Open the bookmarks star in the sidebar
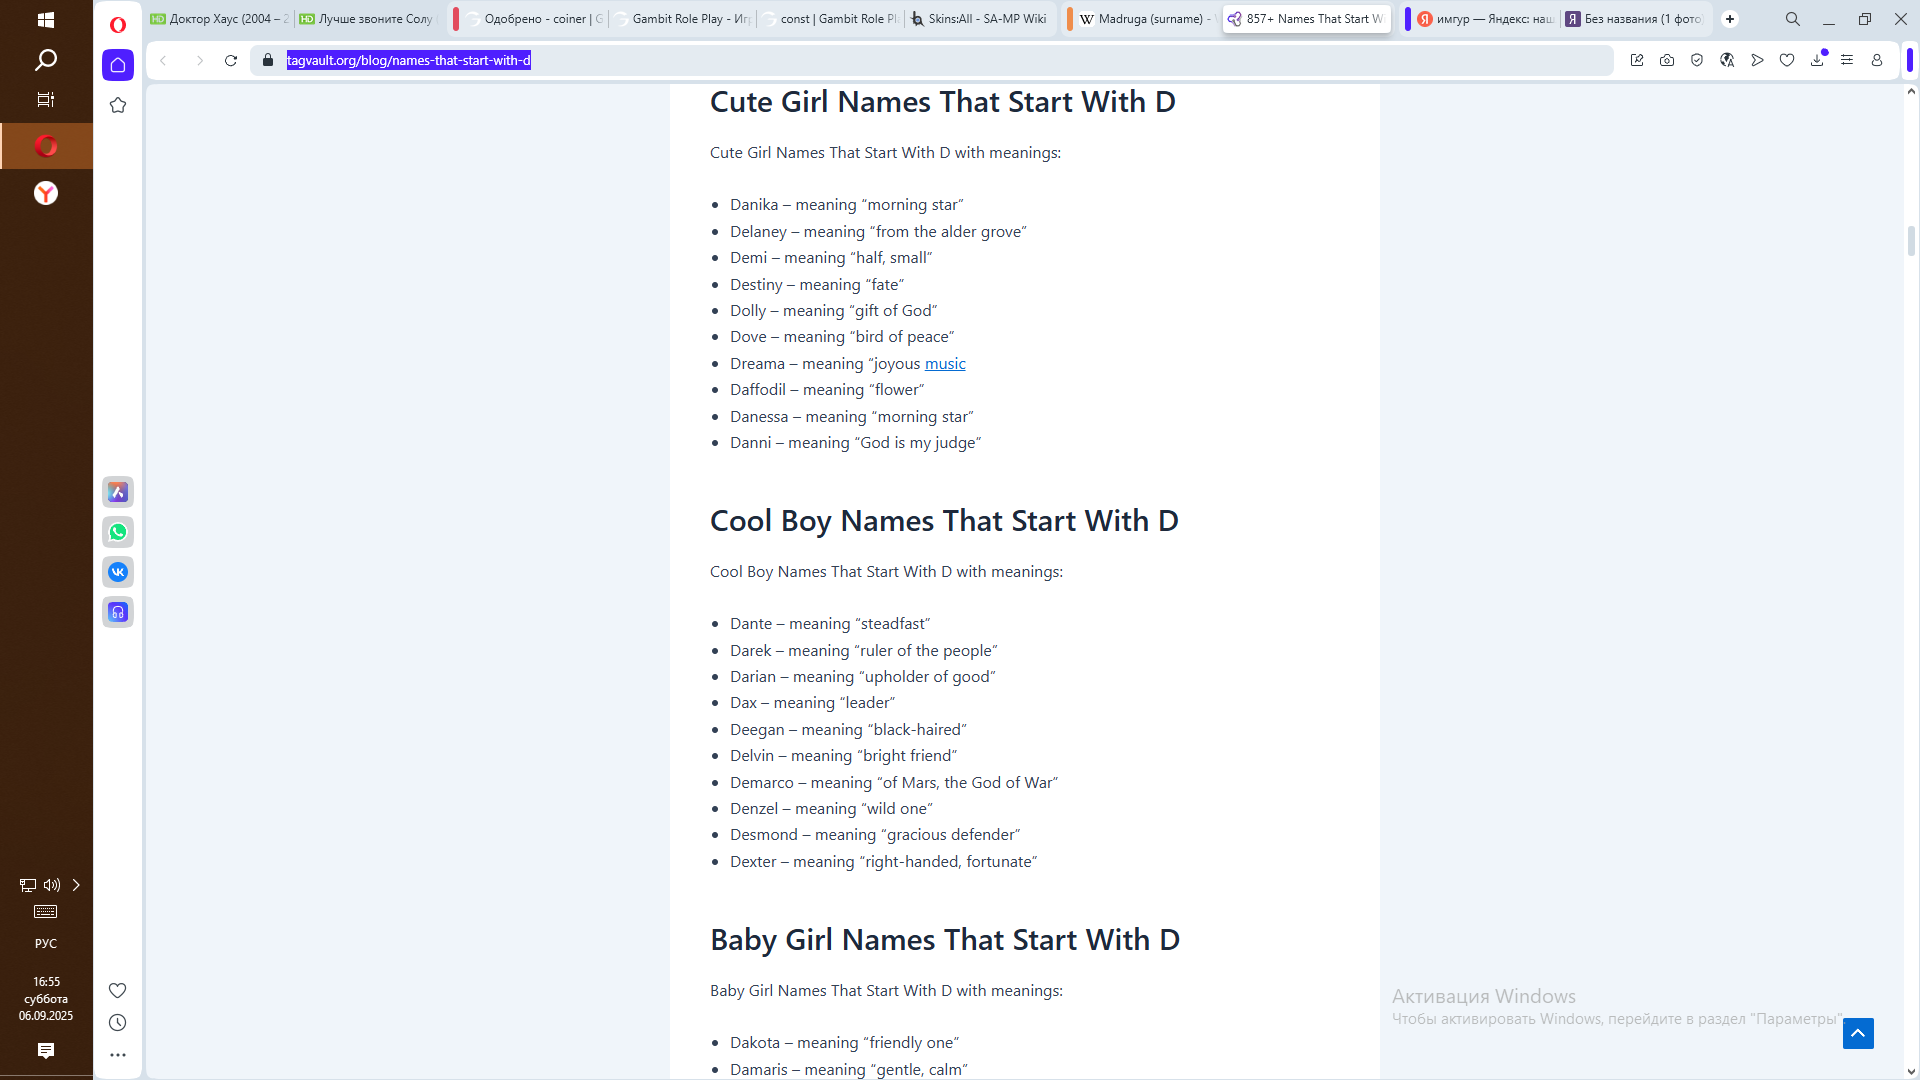Viewport: 1920px width, 1080px height. 118,105
